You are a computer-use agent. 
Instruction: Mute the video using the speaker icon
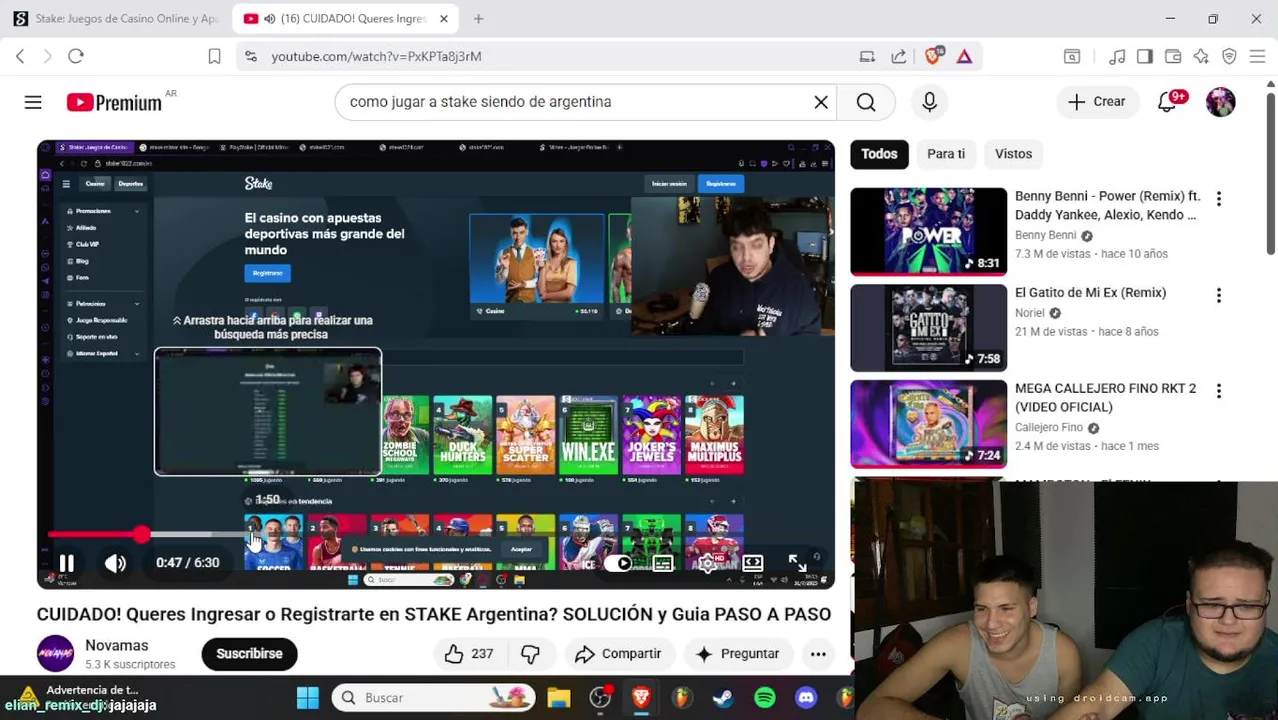(x=115, y=563)
